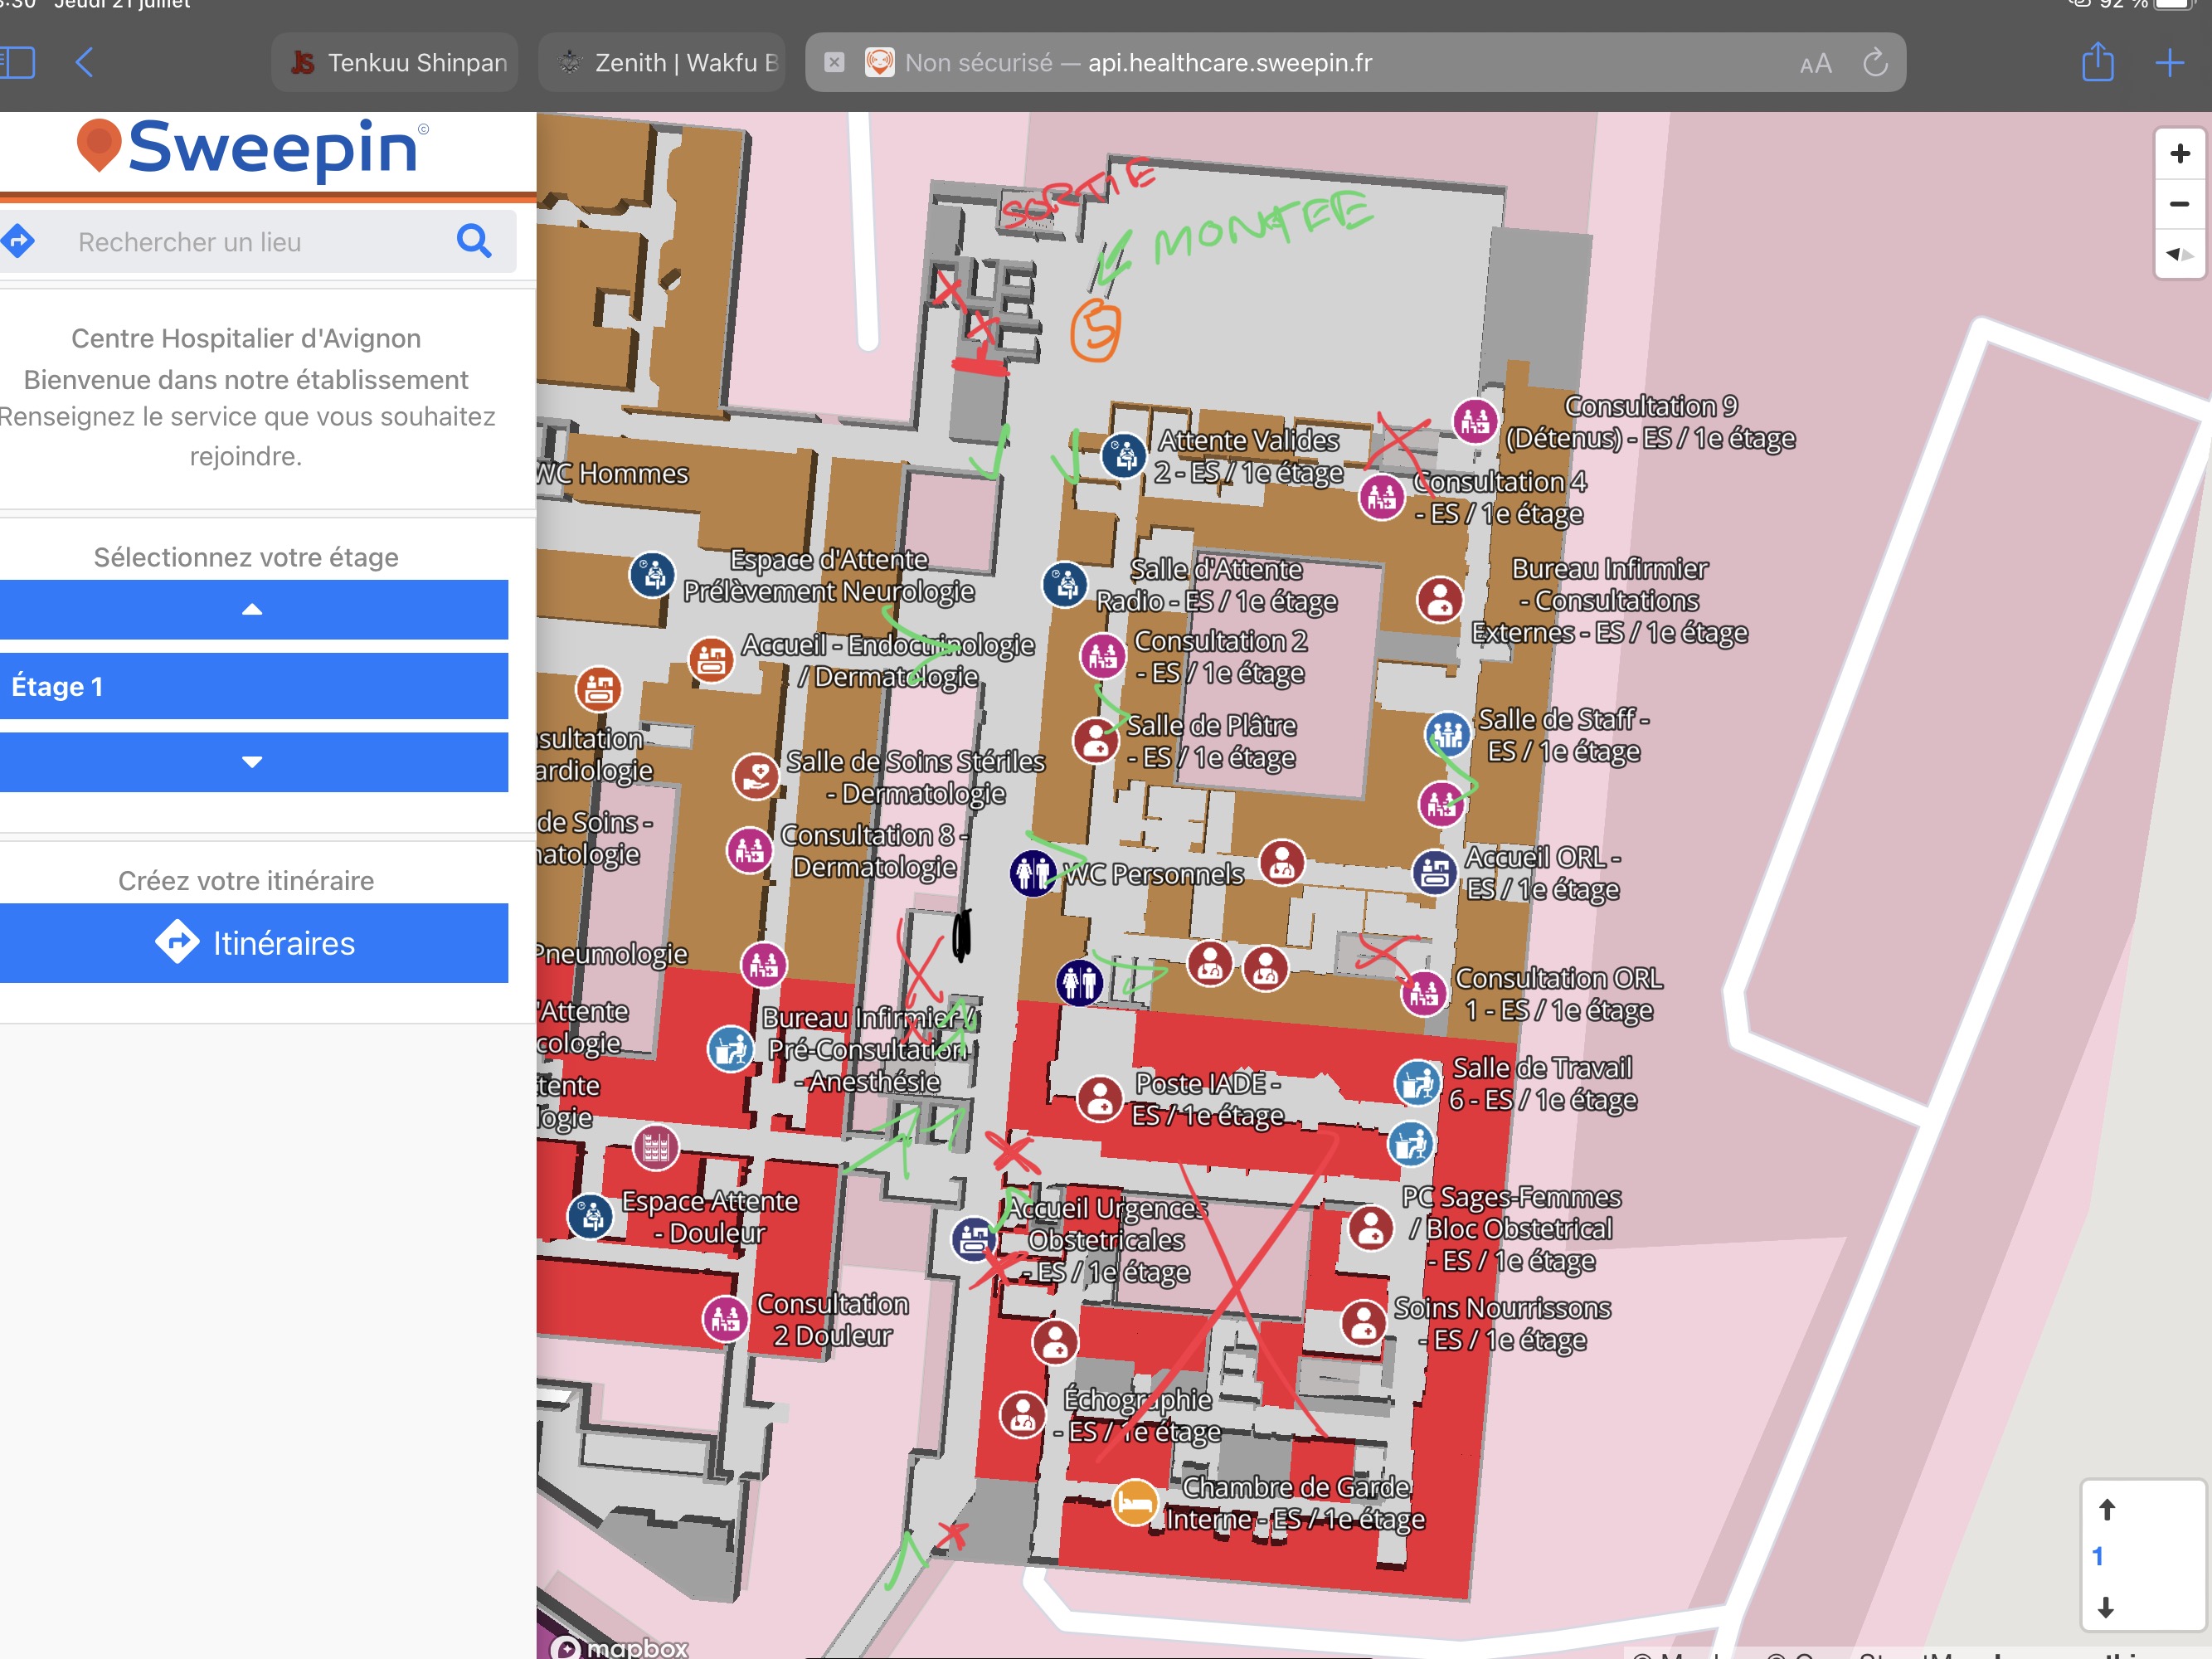Select the WC Personnels restroom marker
2212x1659 pixels.
pyautogui.click(x=1032, y=873)
